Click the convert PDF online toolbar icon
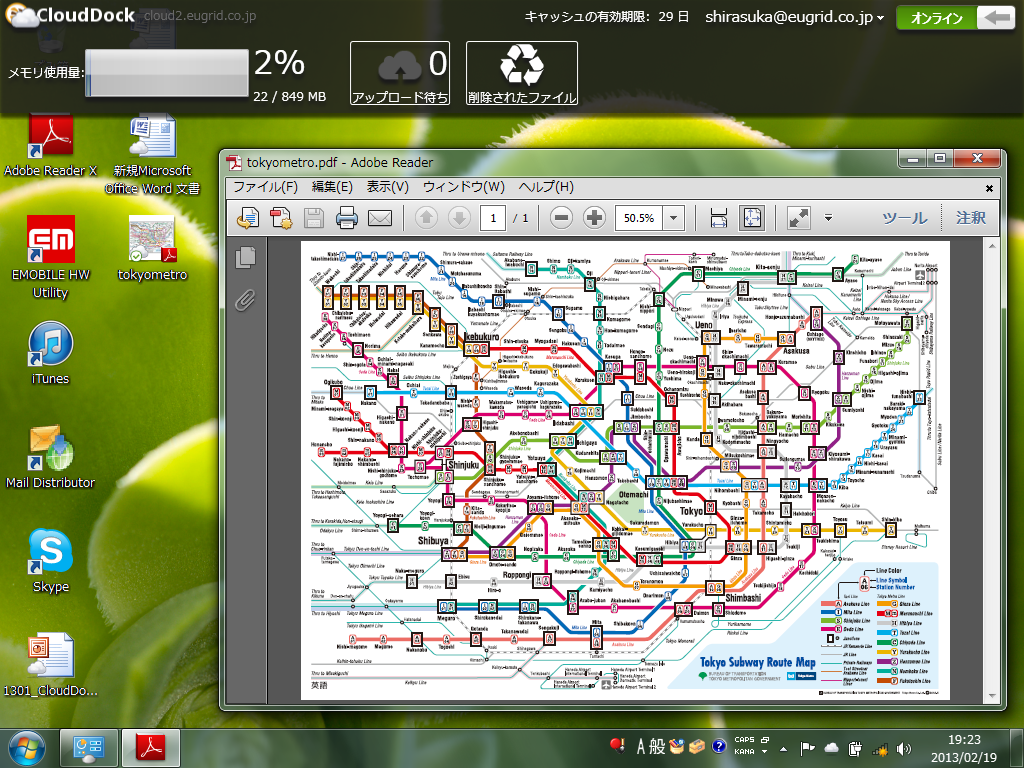1024x768 pixels. coord(248,217)
